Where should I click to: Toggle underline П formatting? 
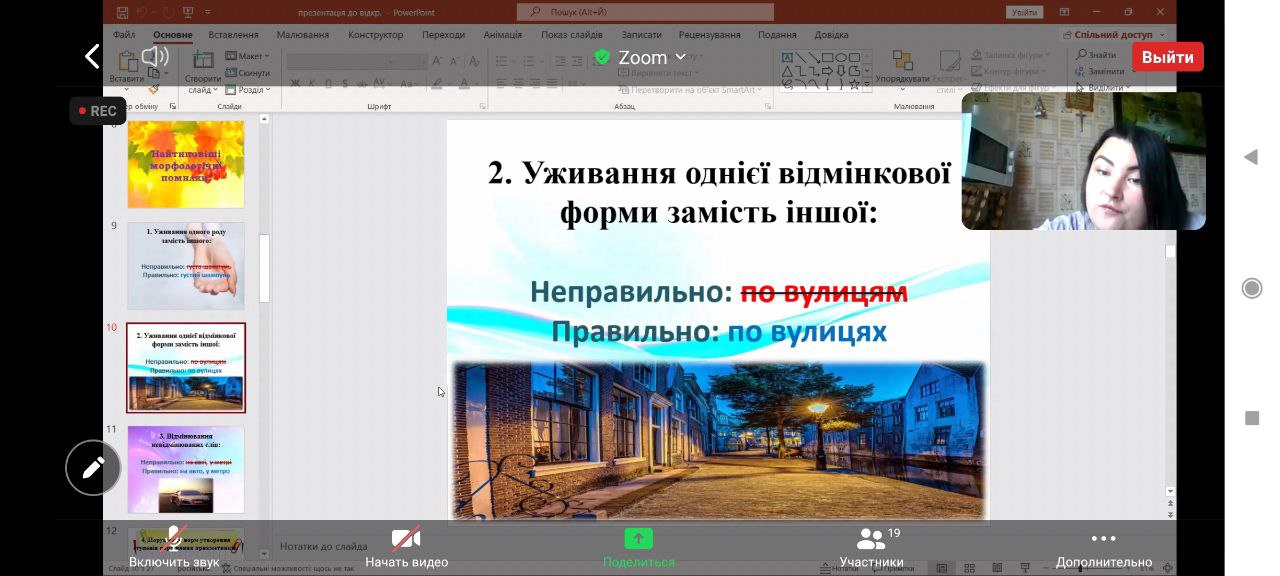tap(327, 82)
